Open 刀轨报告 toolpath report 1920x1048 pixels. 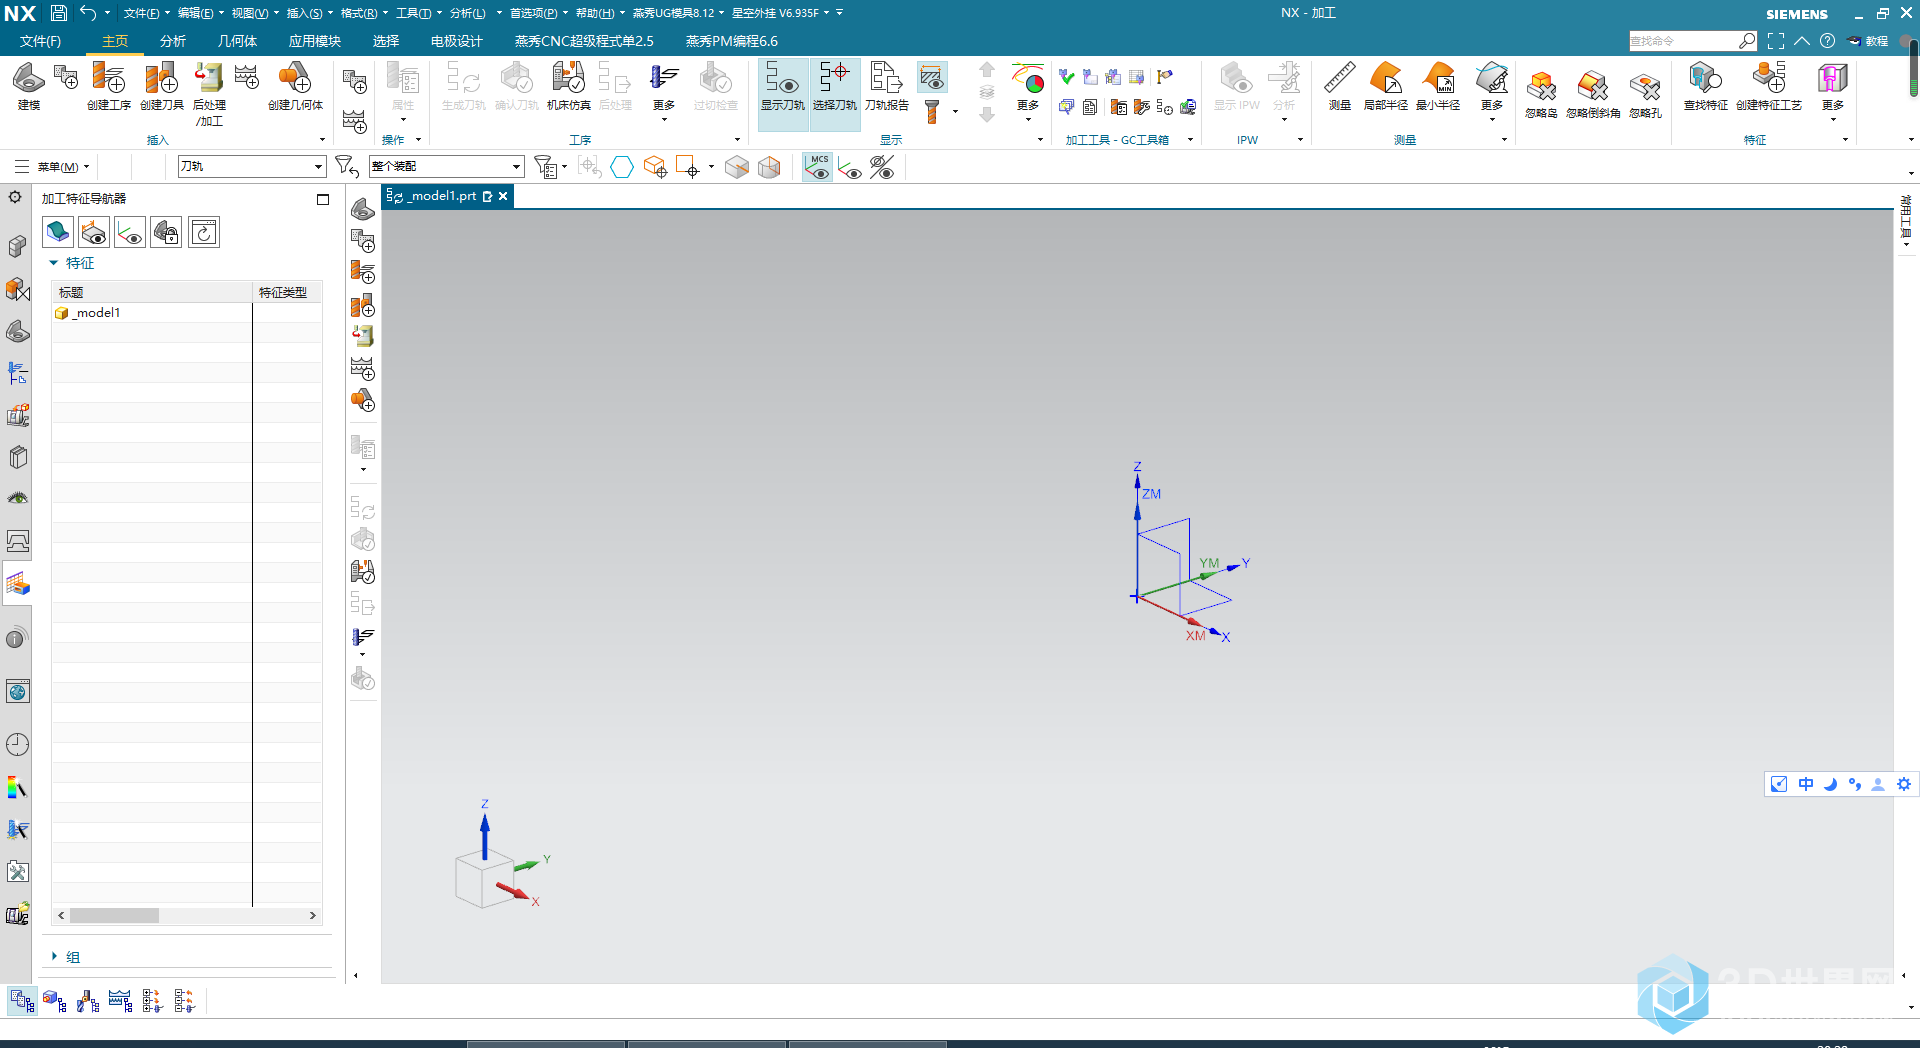click(886, 86)
